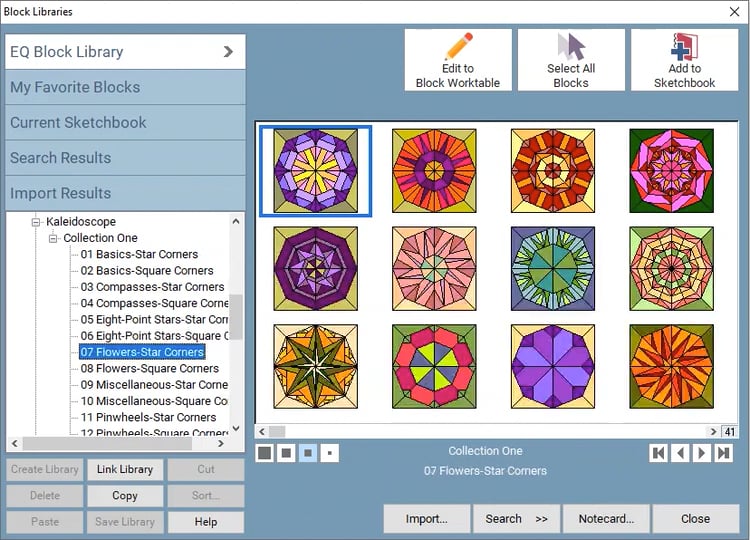Viewport: 750px width, 540px height.
Task: Select the dark purple star octagon block
Action: (x=316, y=269)
